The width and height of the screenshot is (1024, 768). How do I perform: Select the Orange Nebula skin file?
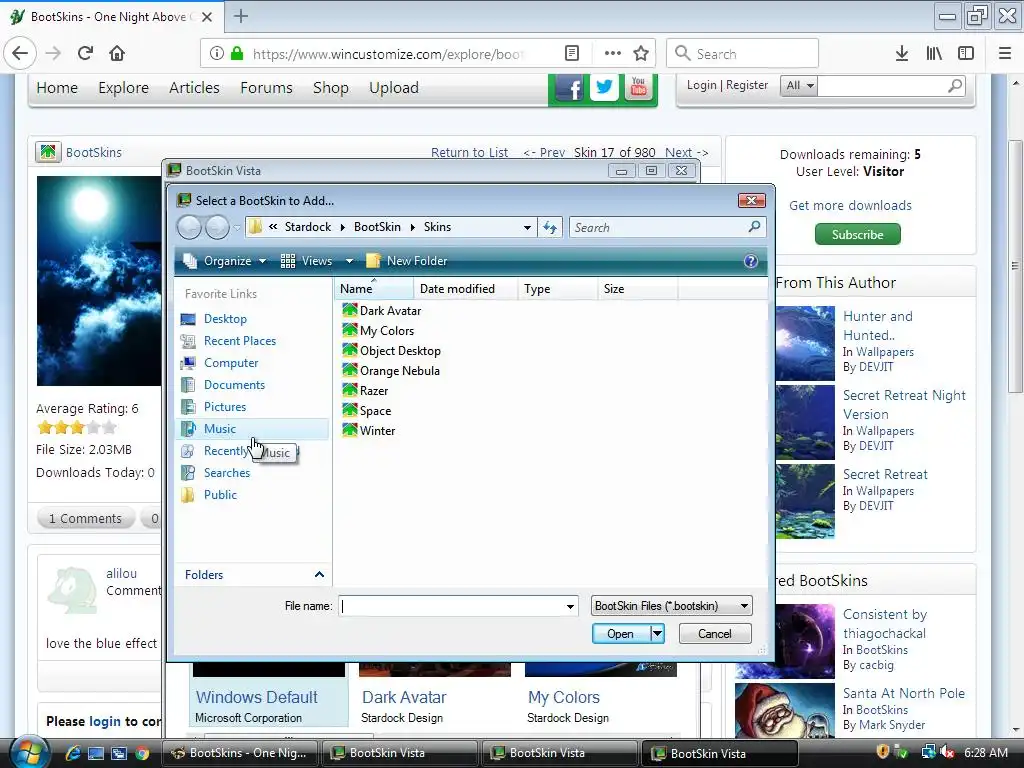391,371
